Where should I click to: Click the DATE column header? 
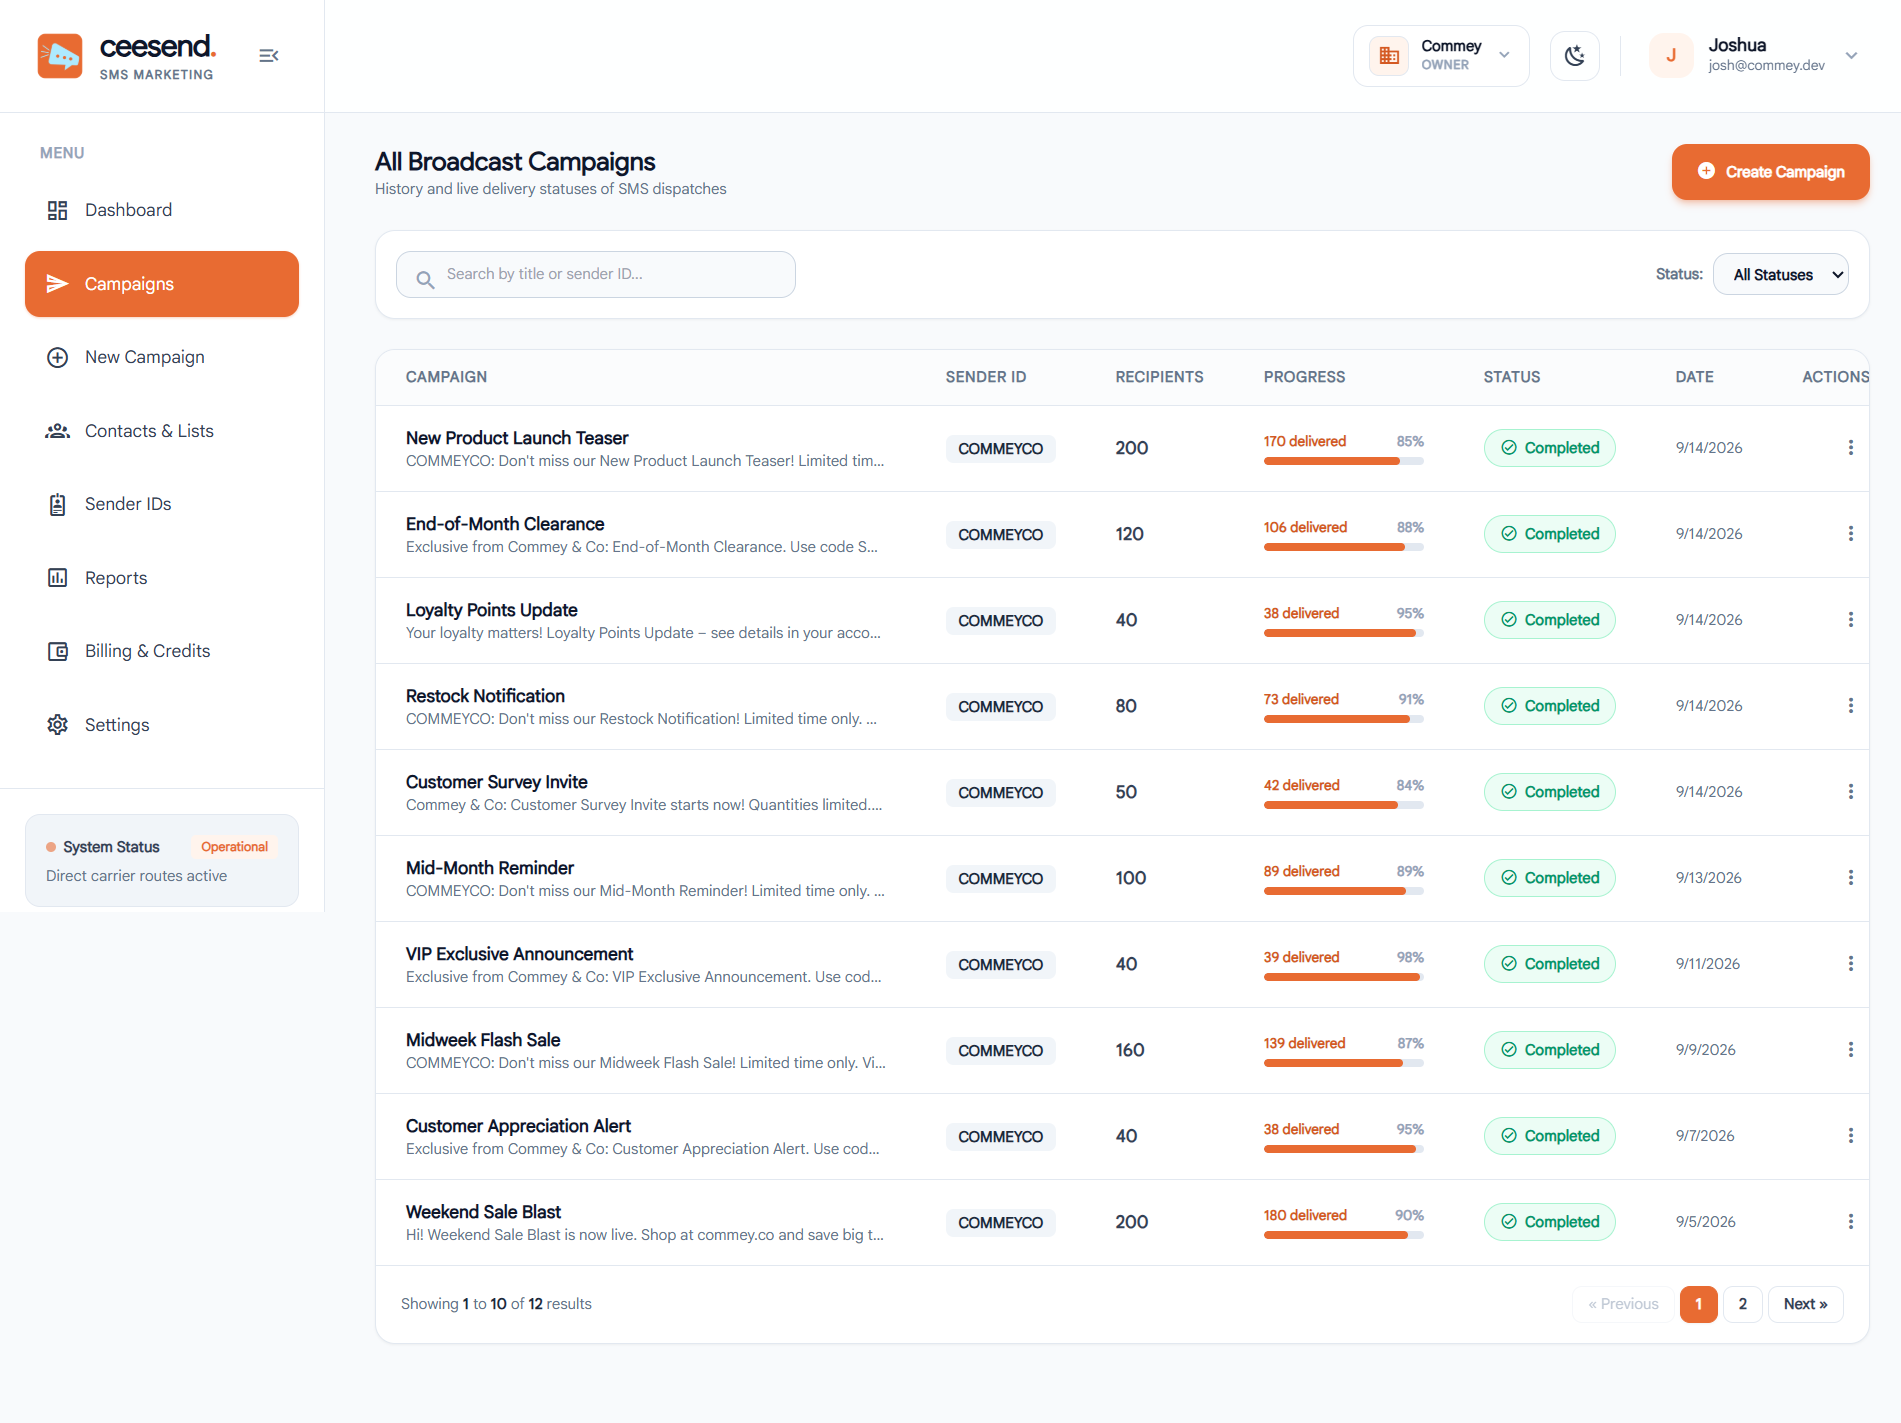(1695, 377)
